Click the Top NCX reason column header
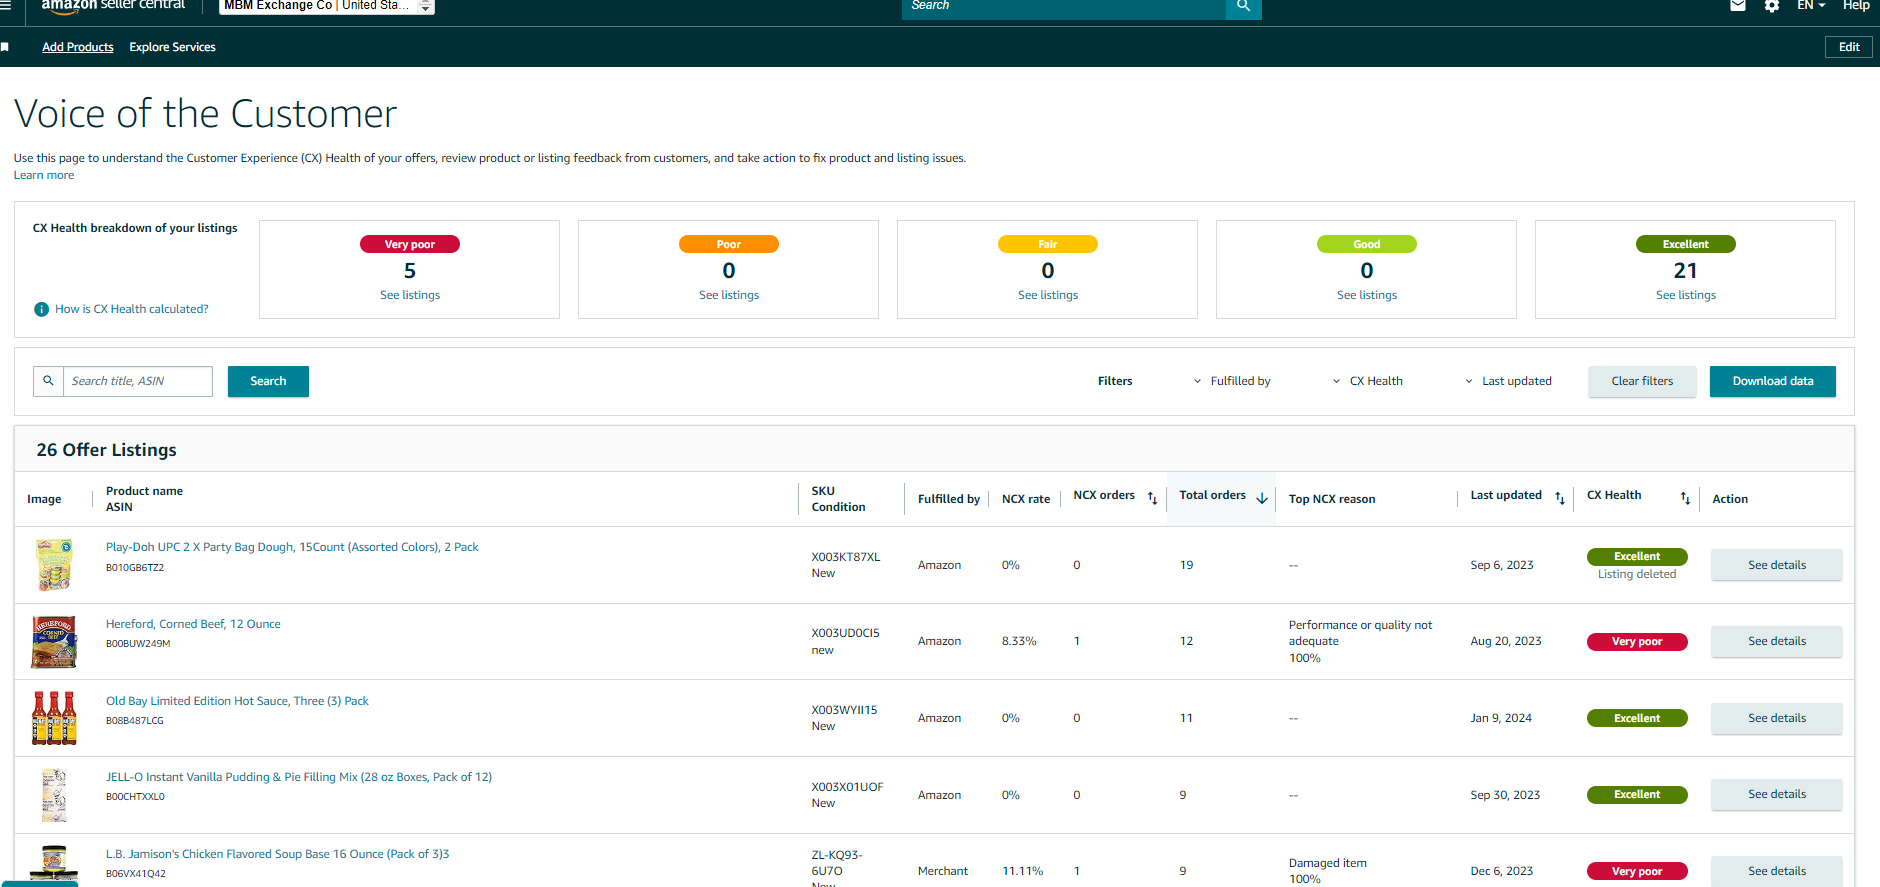1880x887 pixels. coord(1332,499)
